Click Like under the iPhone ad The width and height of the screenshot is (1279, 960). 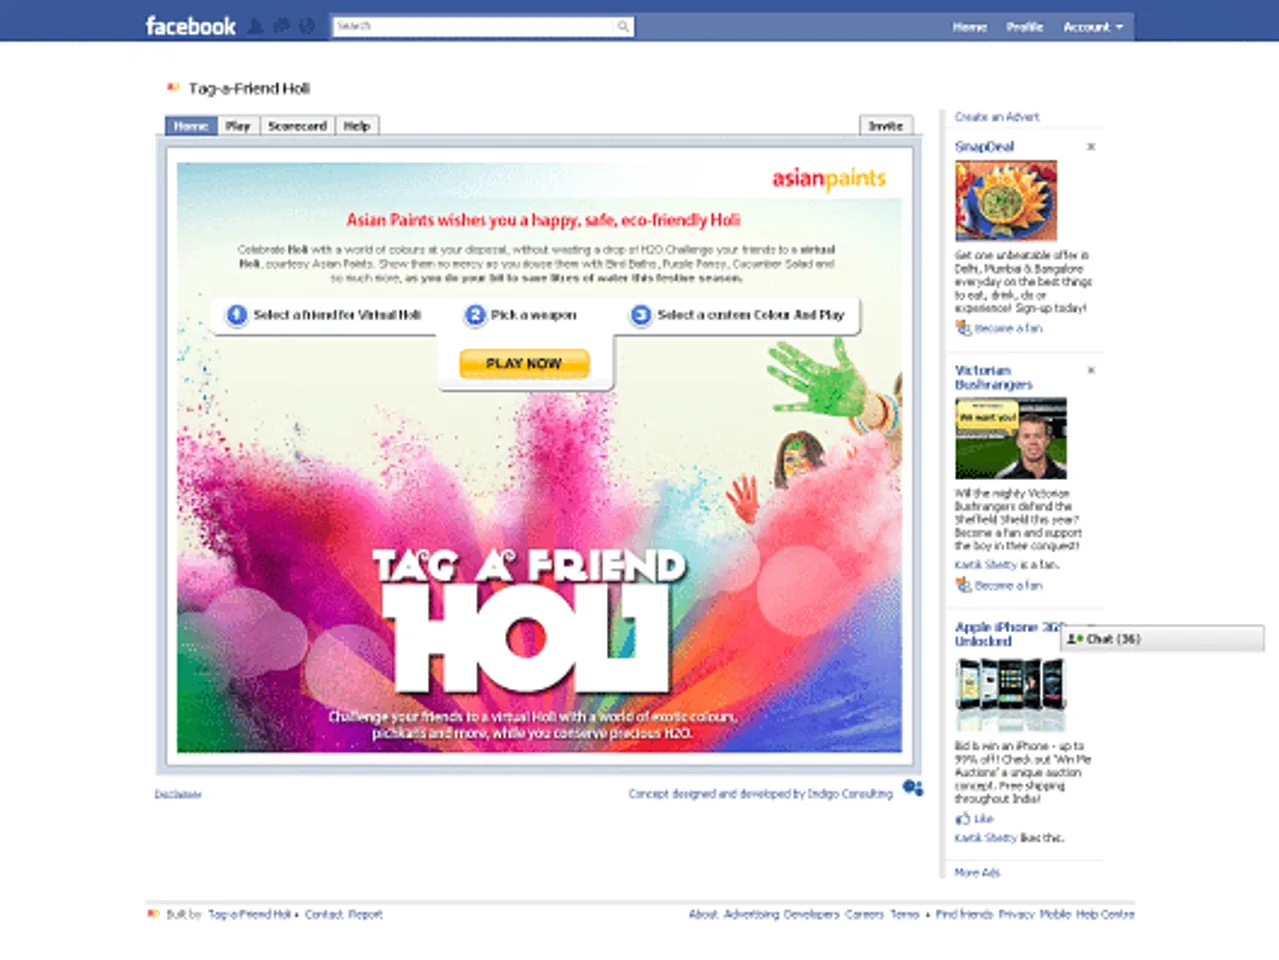tap(983, 818)
